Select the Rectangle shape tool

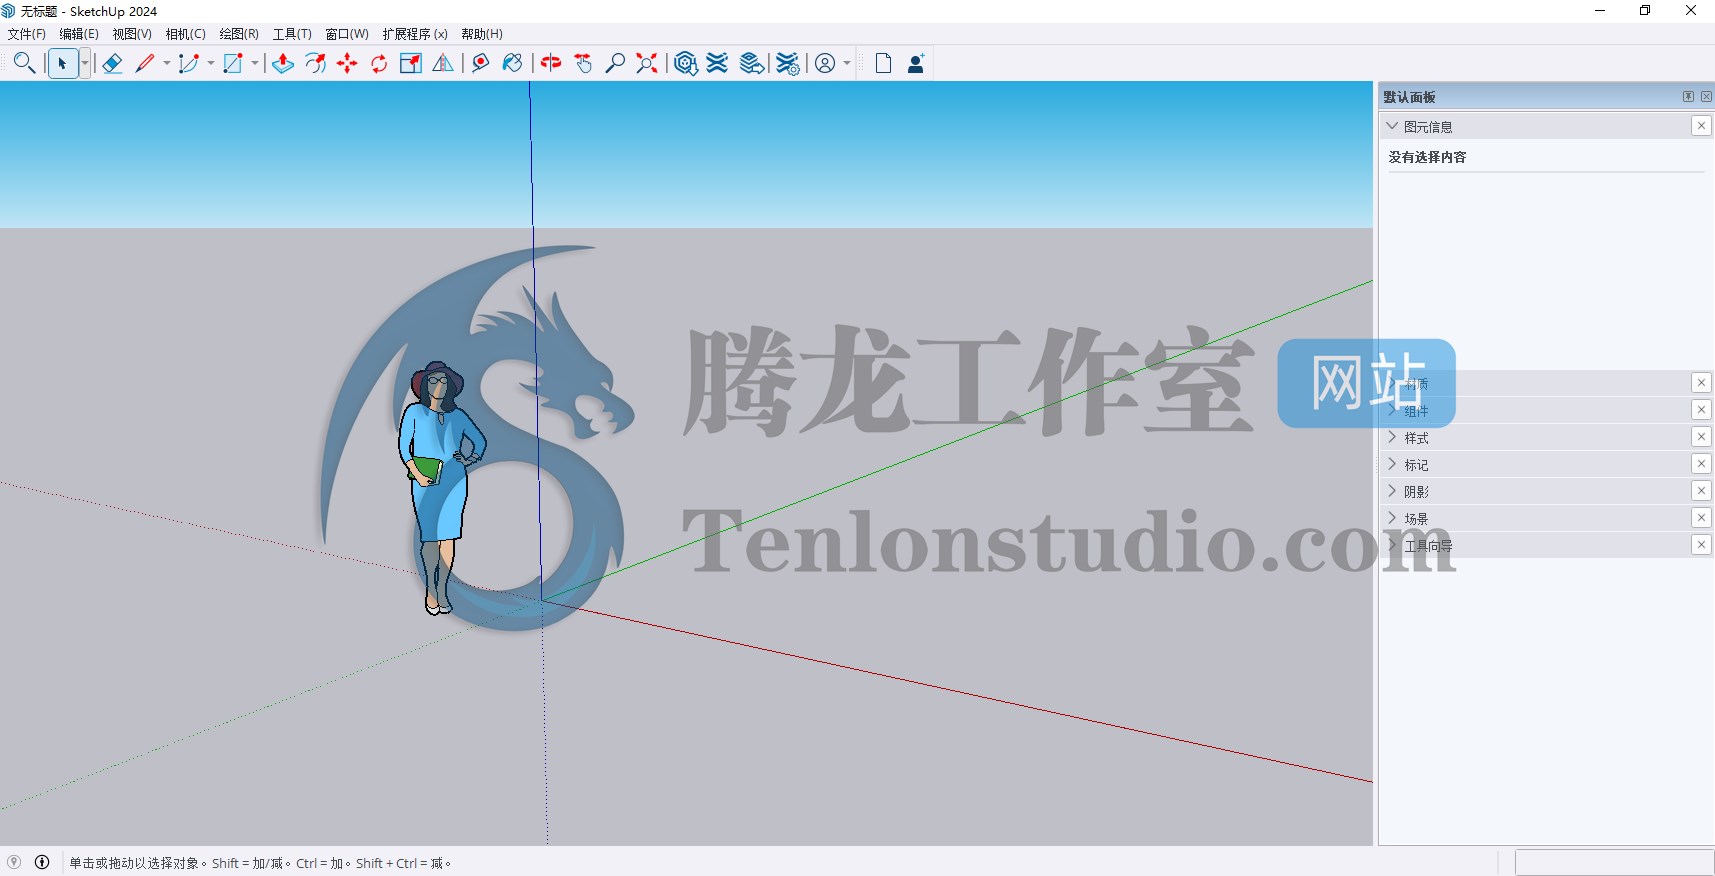pos(233,63)
